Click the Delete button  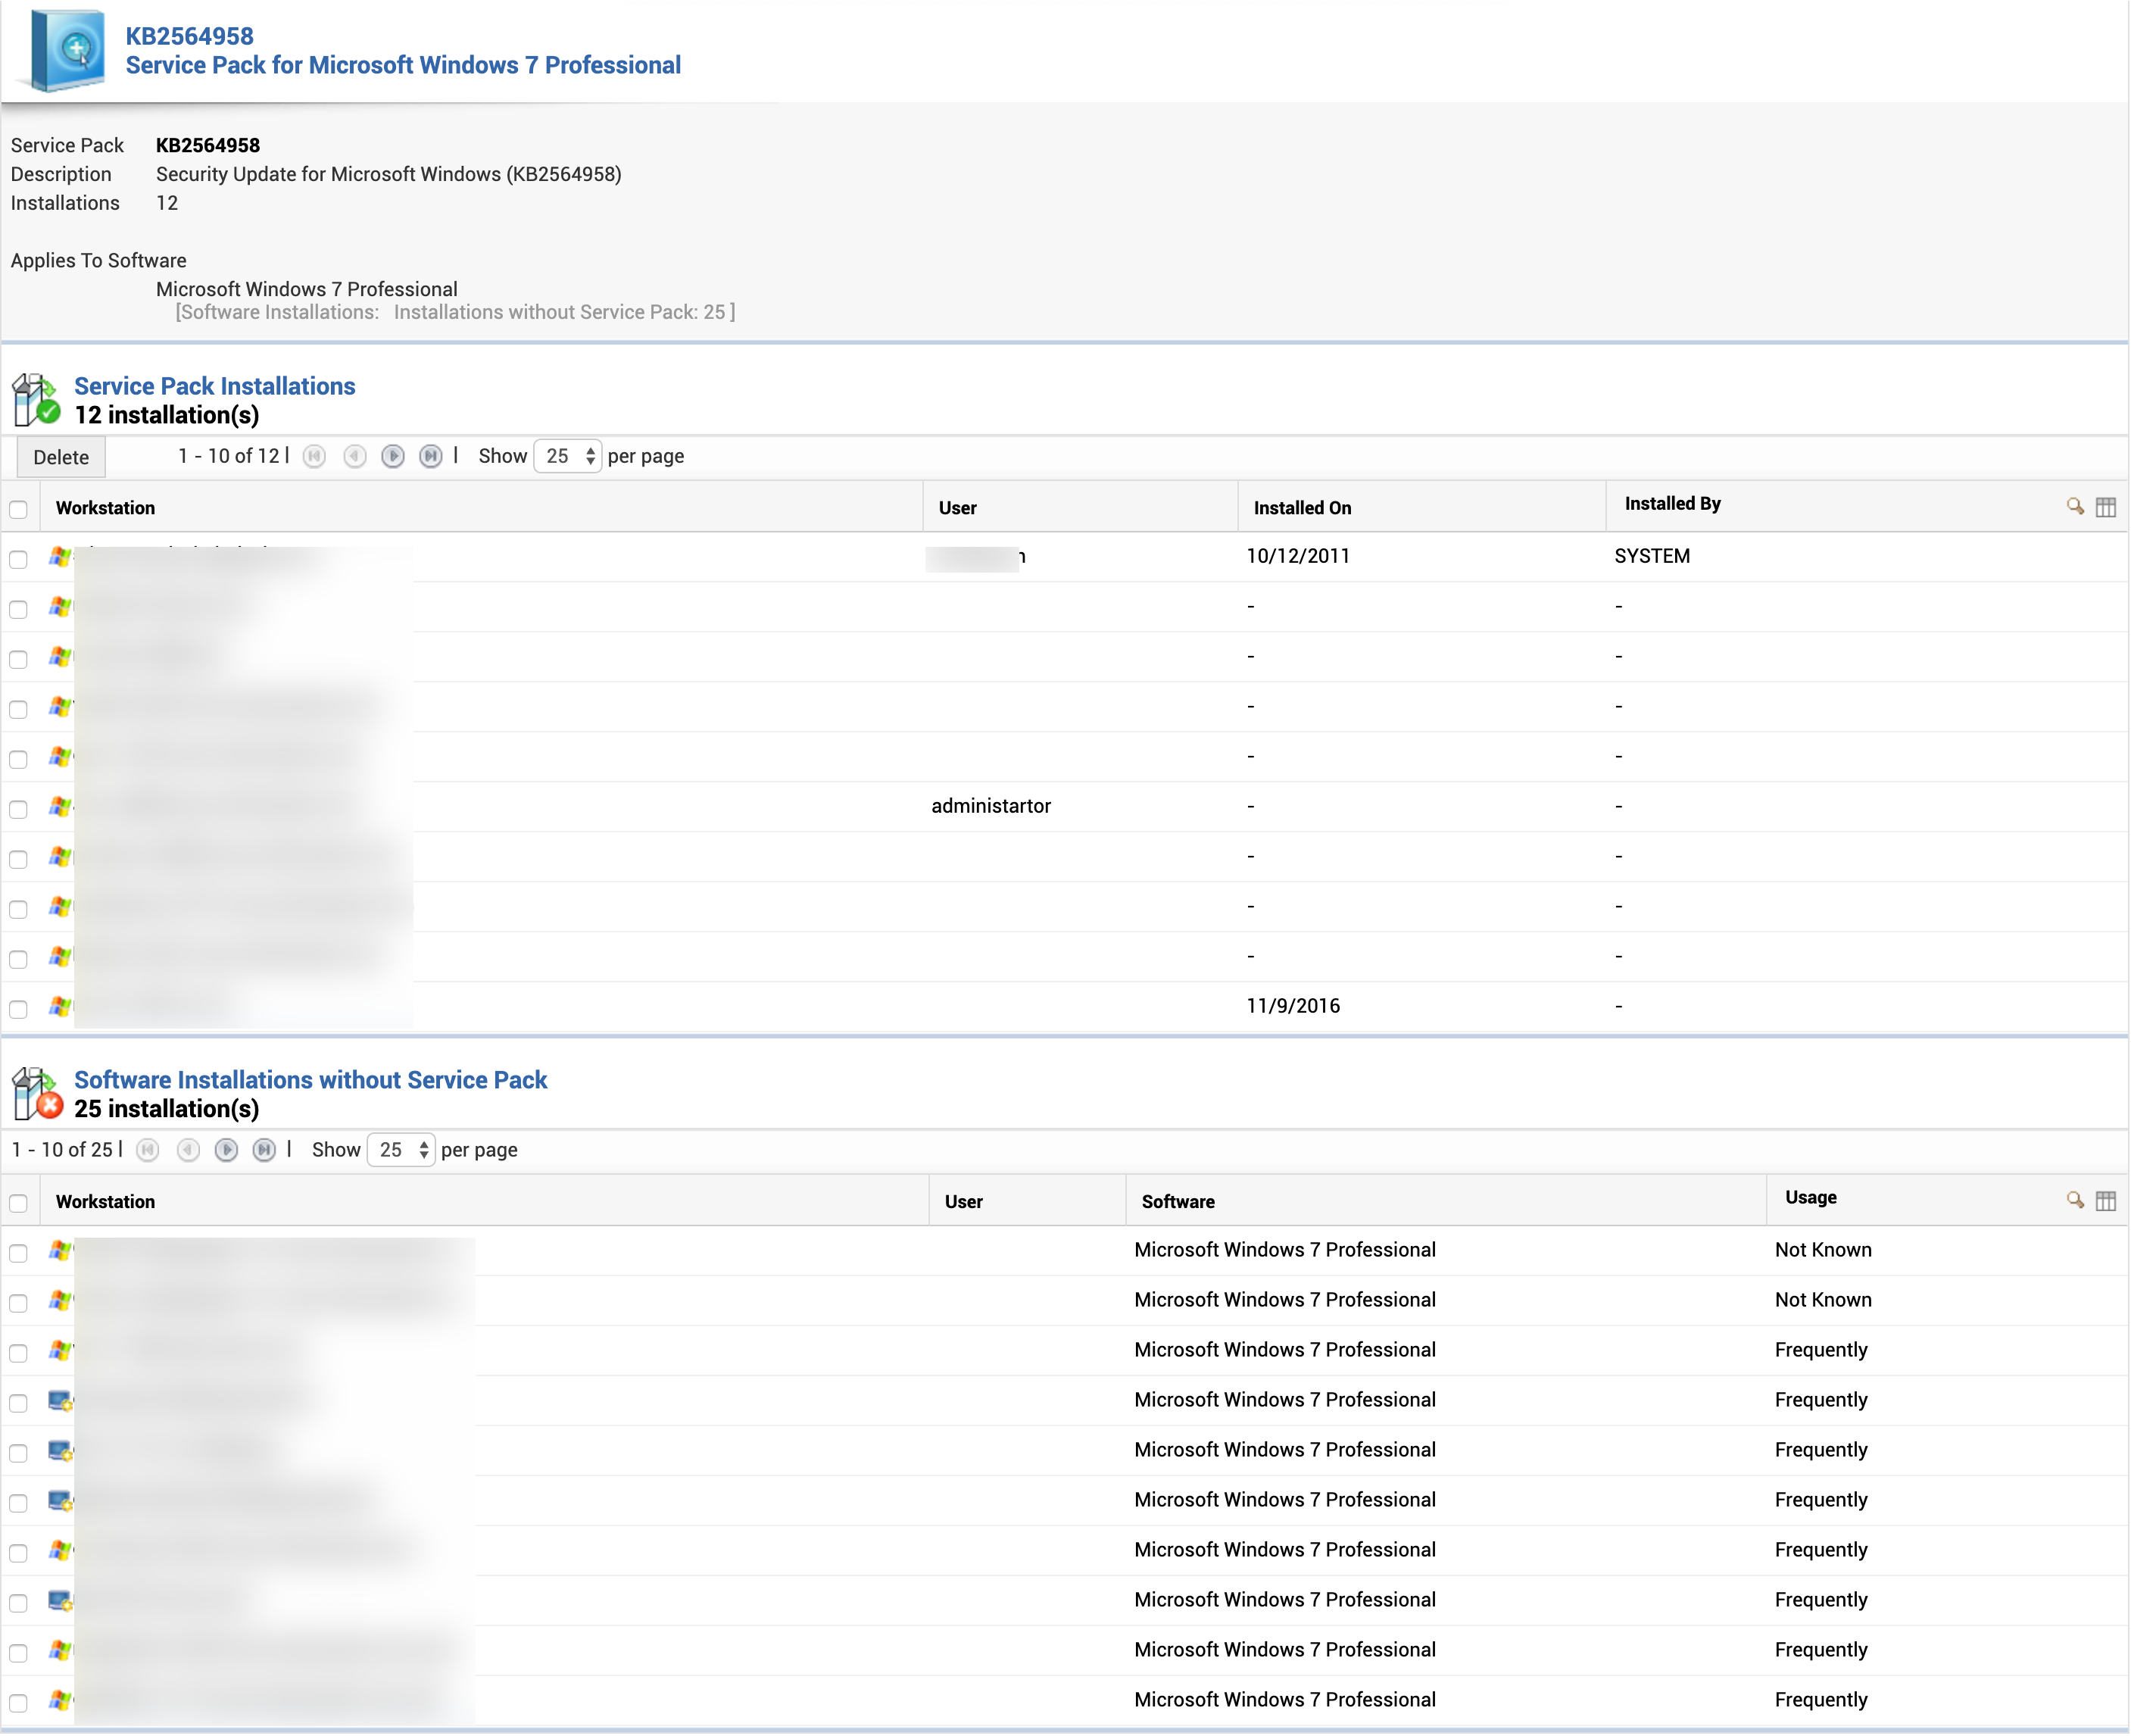coord(61,457)
